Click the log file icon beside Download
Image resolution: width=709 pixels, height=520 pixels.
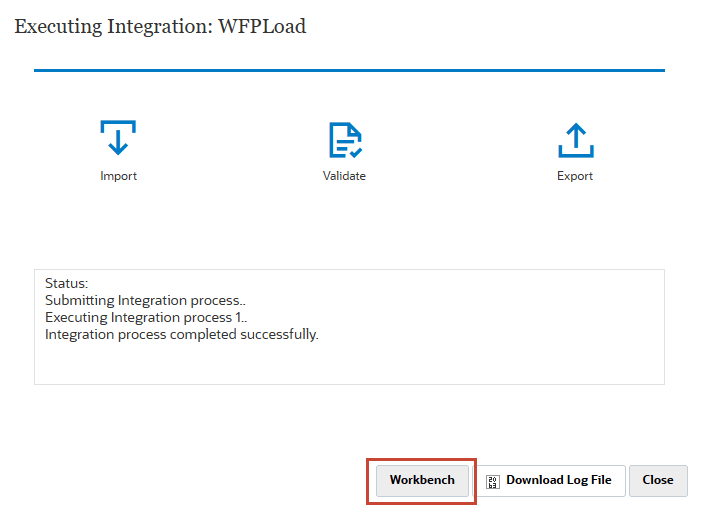[492, 481]
